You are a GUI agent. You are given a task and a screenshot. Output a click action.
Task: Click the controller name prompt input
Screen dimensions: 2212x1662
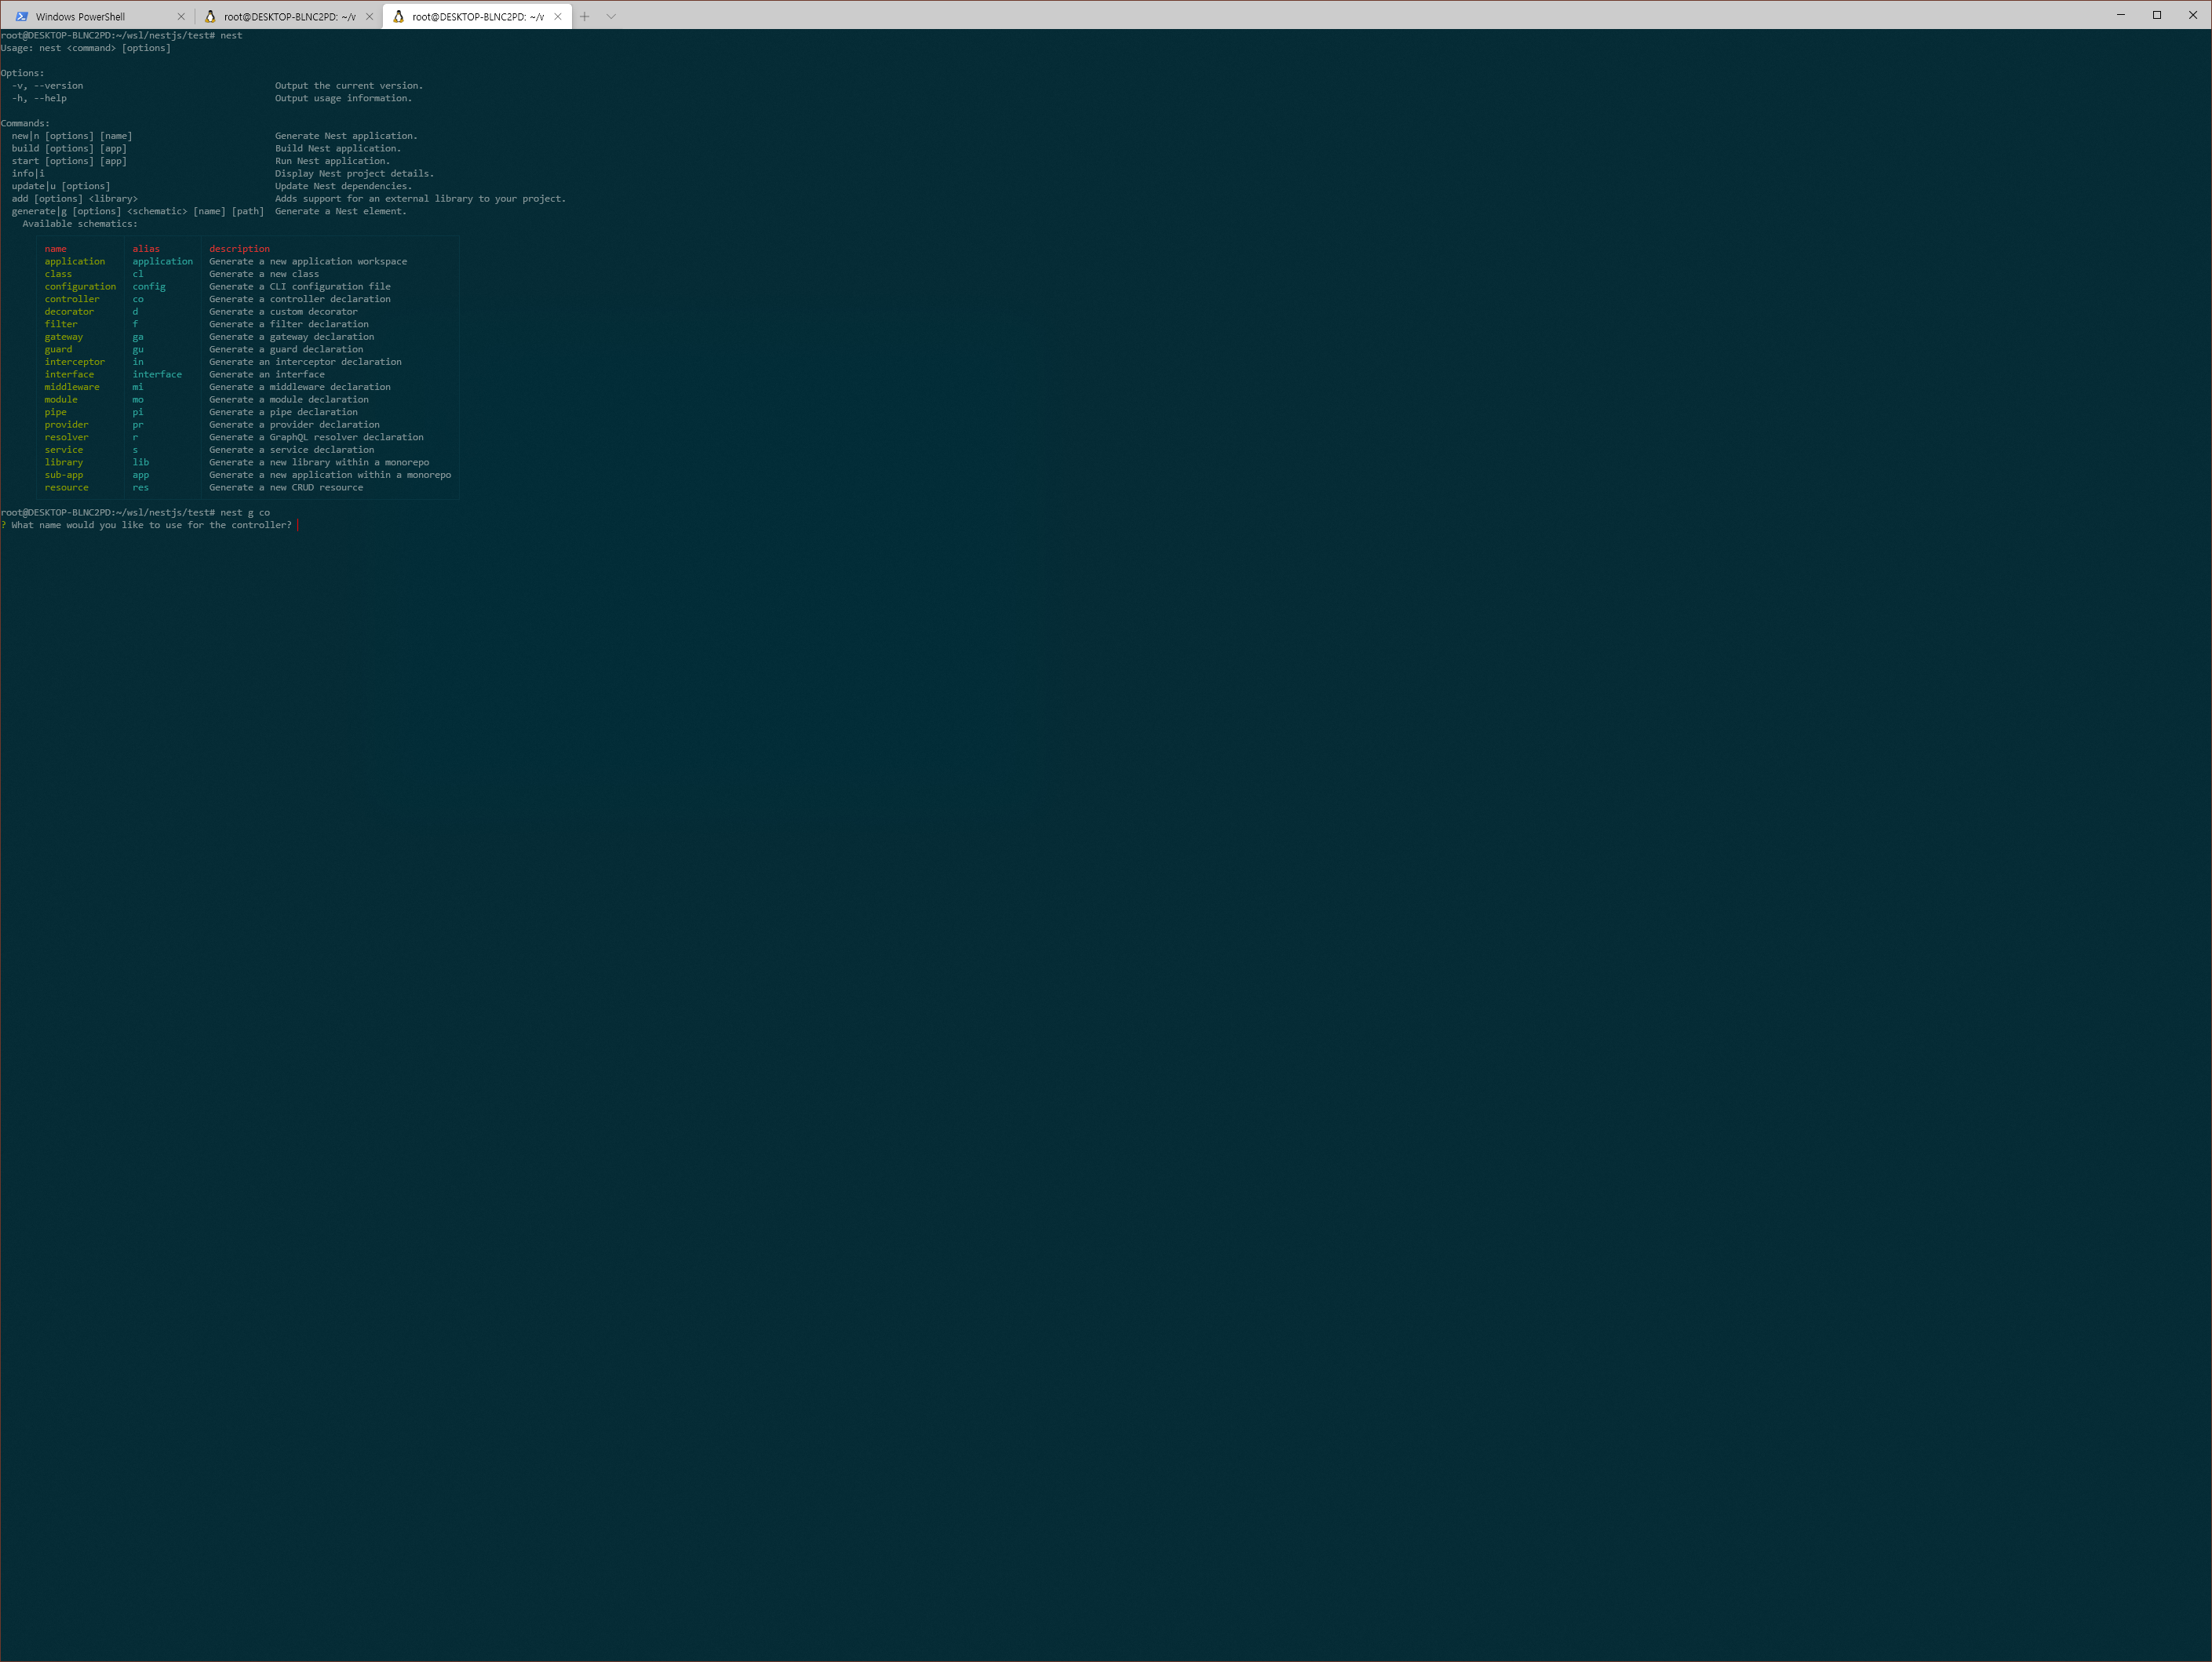298,525
